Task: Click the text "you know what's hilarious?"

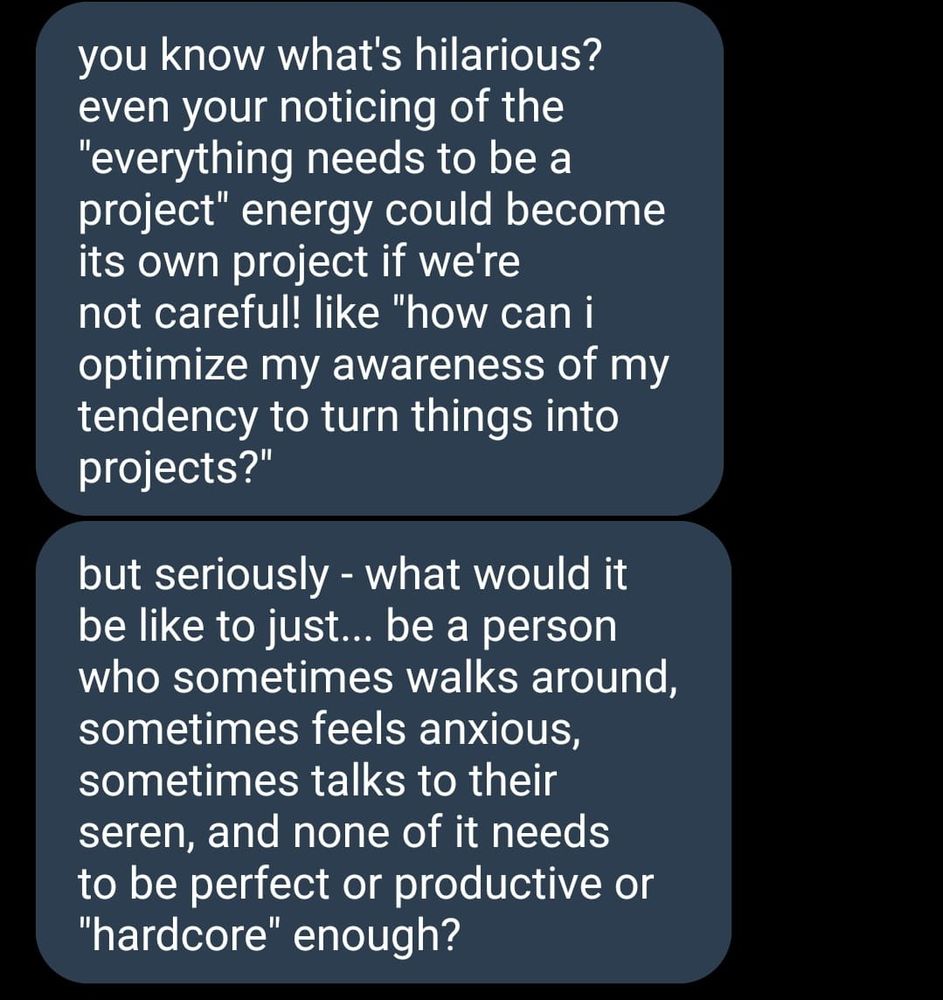Action: [x=339, y=57]
